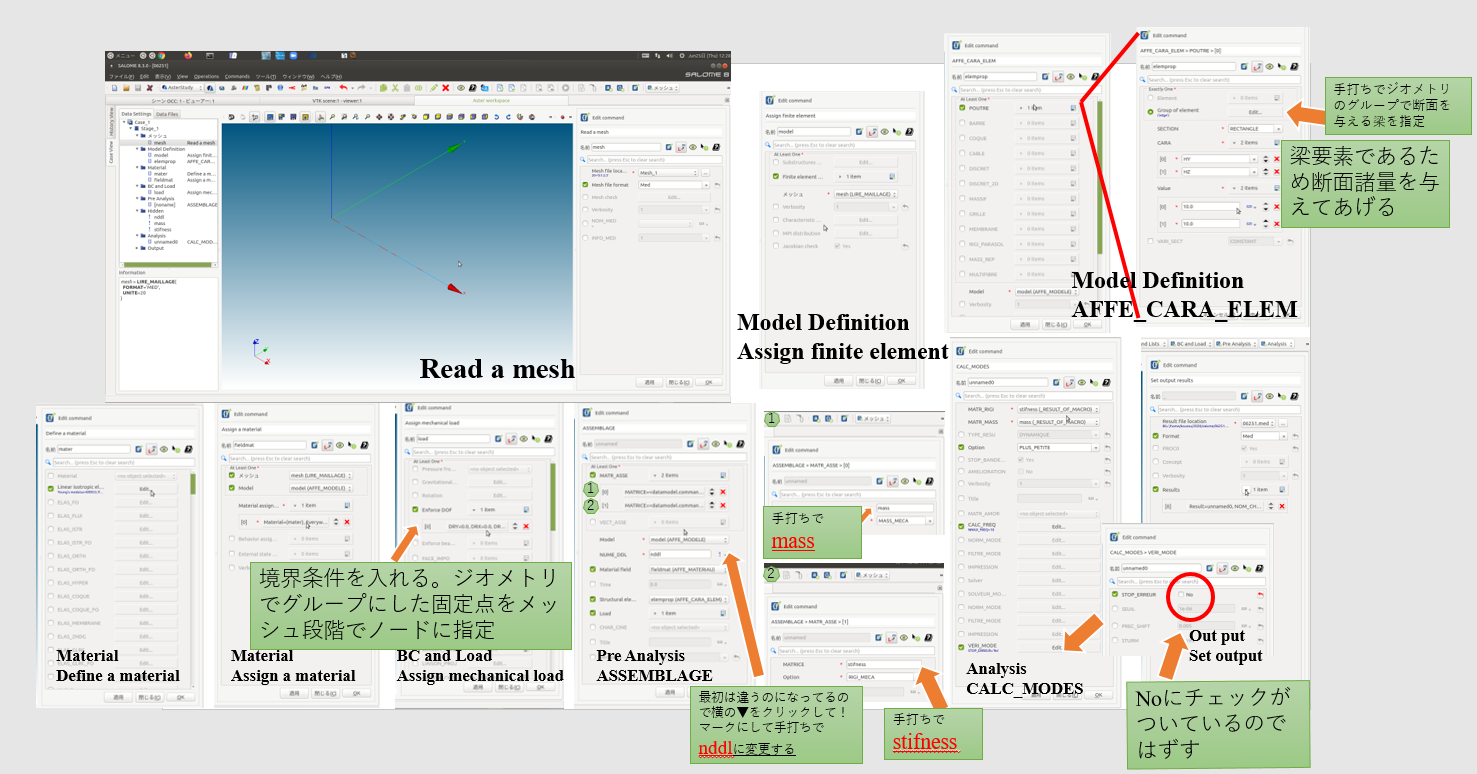Collapse the Model Definition tree folder
The width and height of the screenshot is (1477, 774).
point(137,149)
